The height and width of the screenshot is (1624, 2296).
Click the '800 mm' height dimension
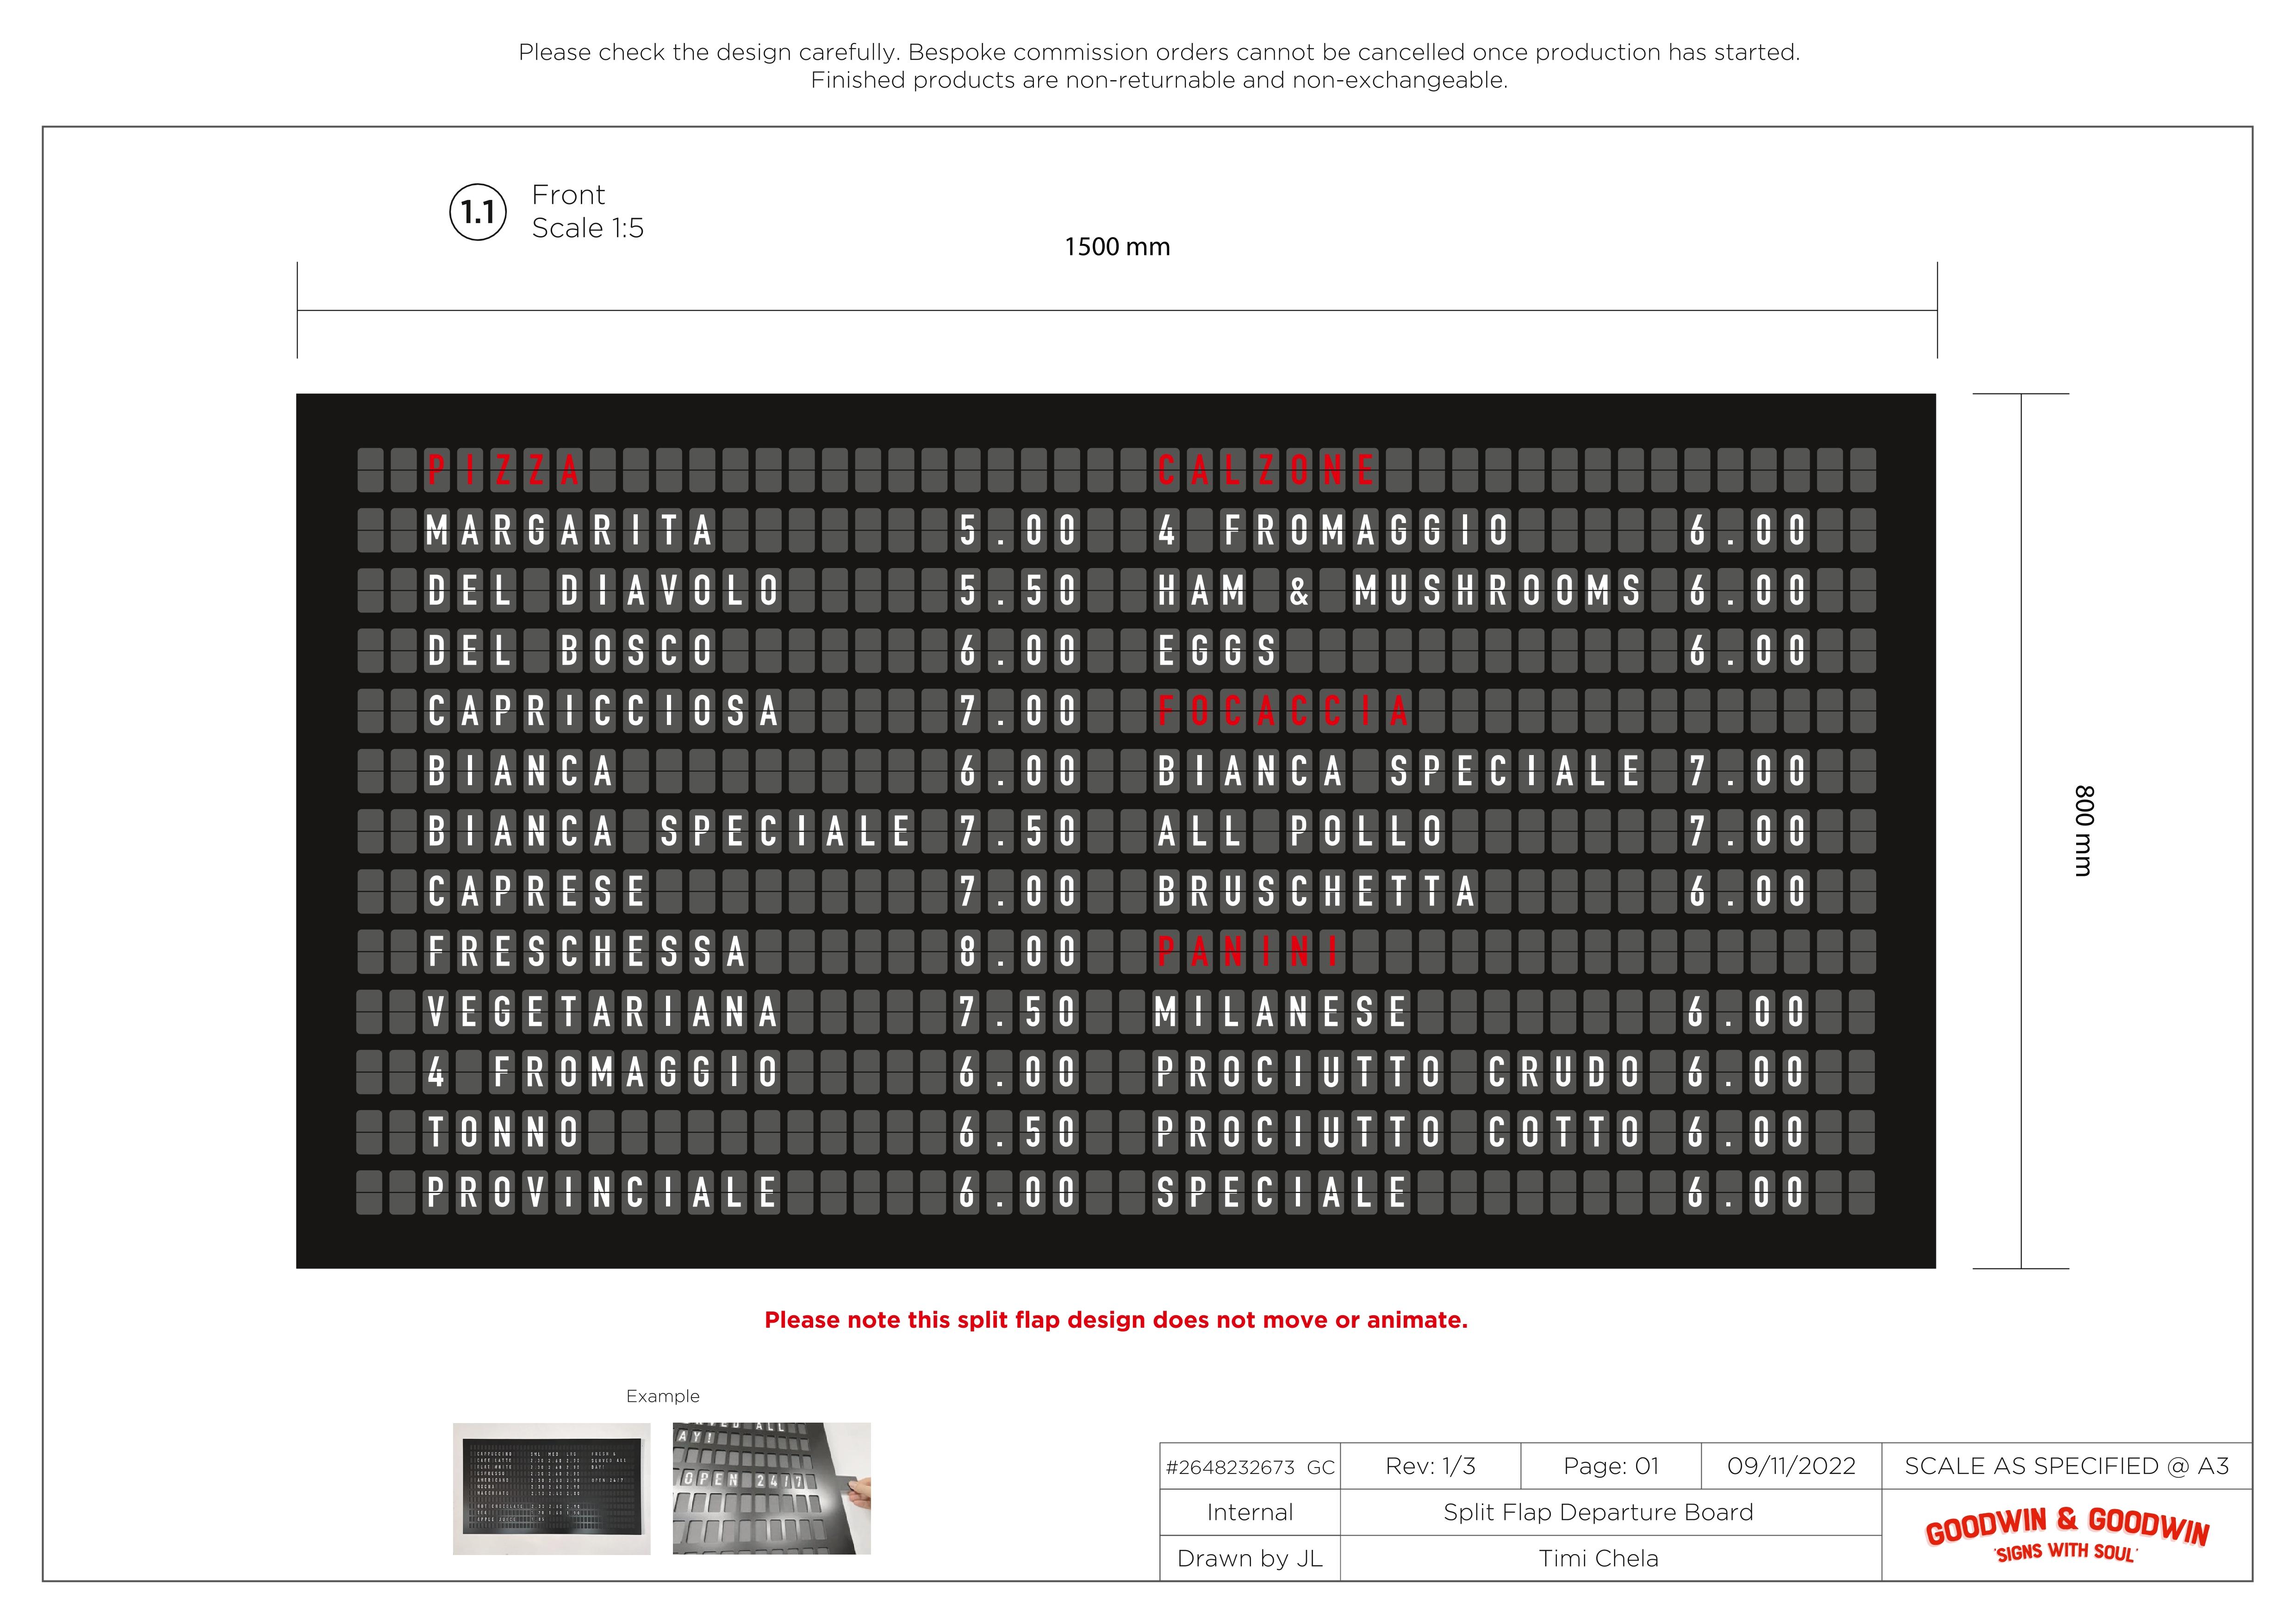2084,830
